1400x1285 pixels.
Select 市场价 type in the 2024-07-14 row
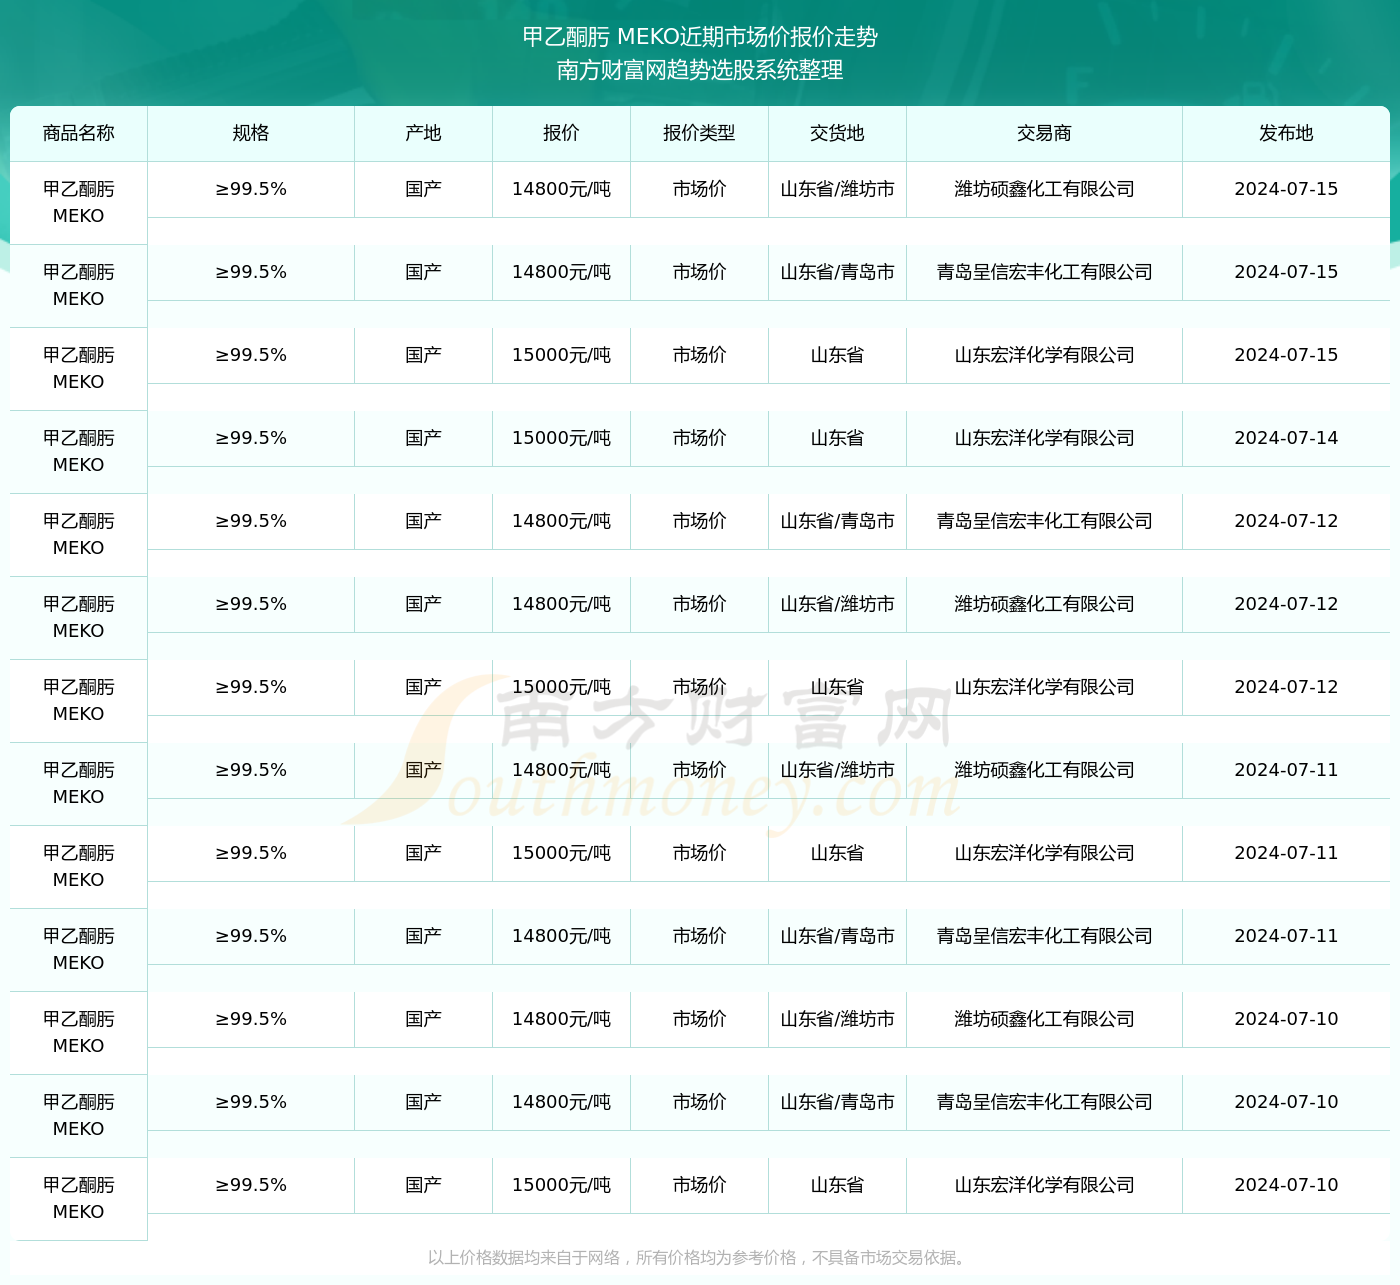click(699, 438)
